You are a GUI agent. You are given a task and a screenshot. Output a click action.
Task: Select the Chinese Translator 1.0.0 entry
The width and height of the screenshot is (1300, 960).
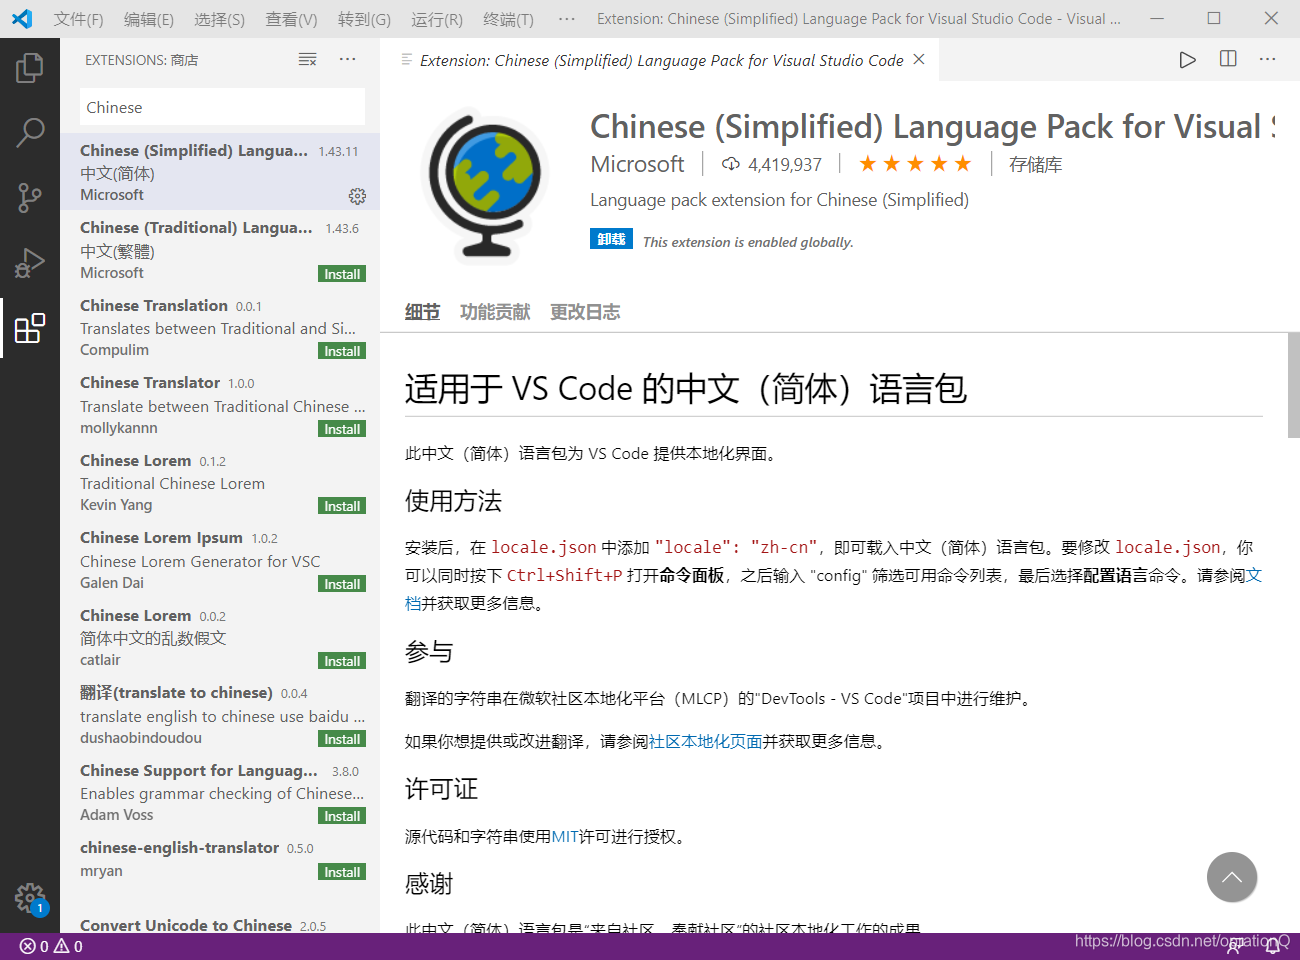(220, 404)
